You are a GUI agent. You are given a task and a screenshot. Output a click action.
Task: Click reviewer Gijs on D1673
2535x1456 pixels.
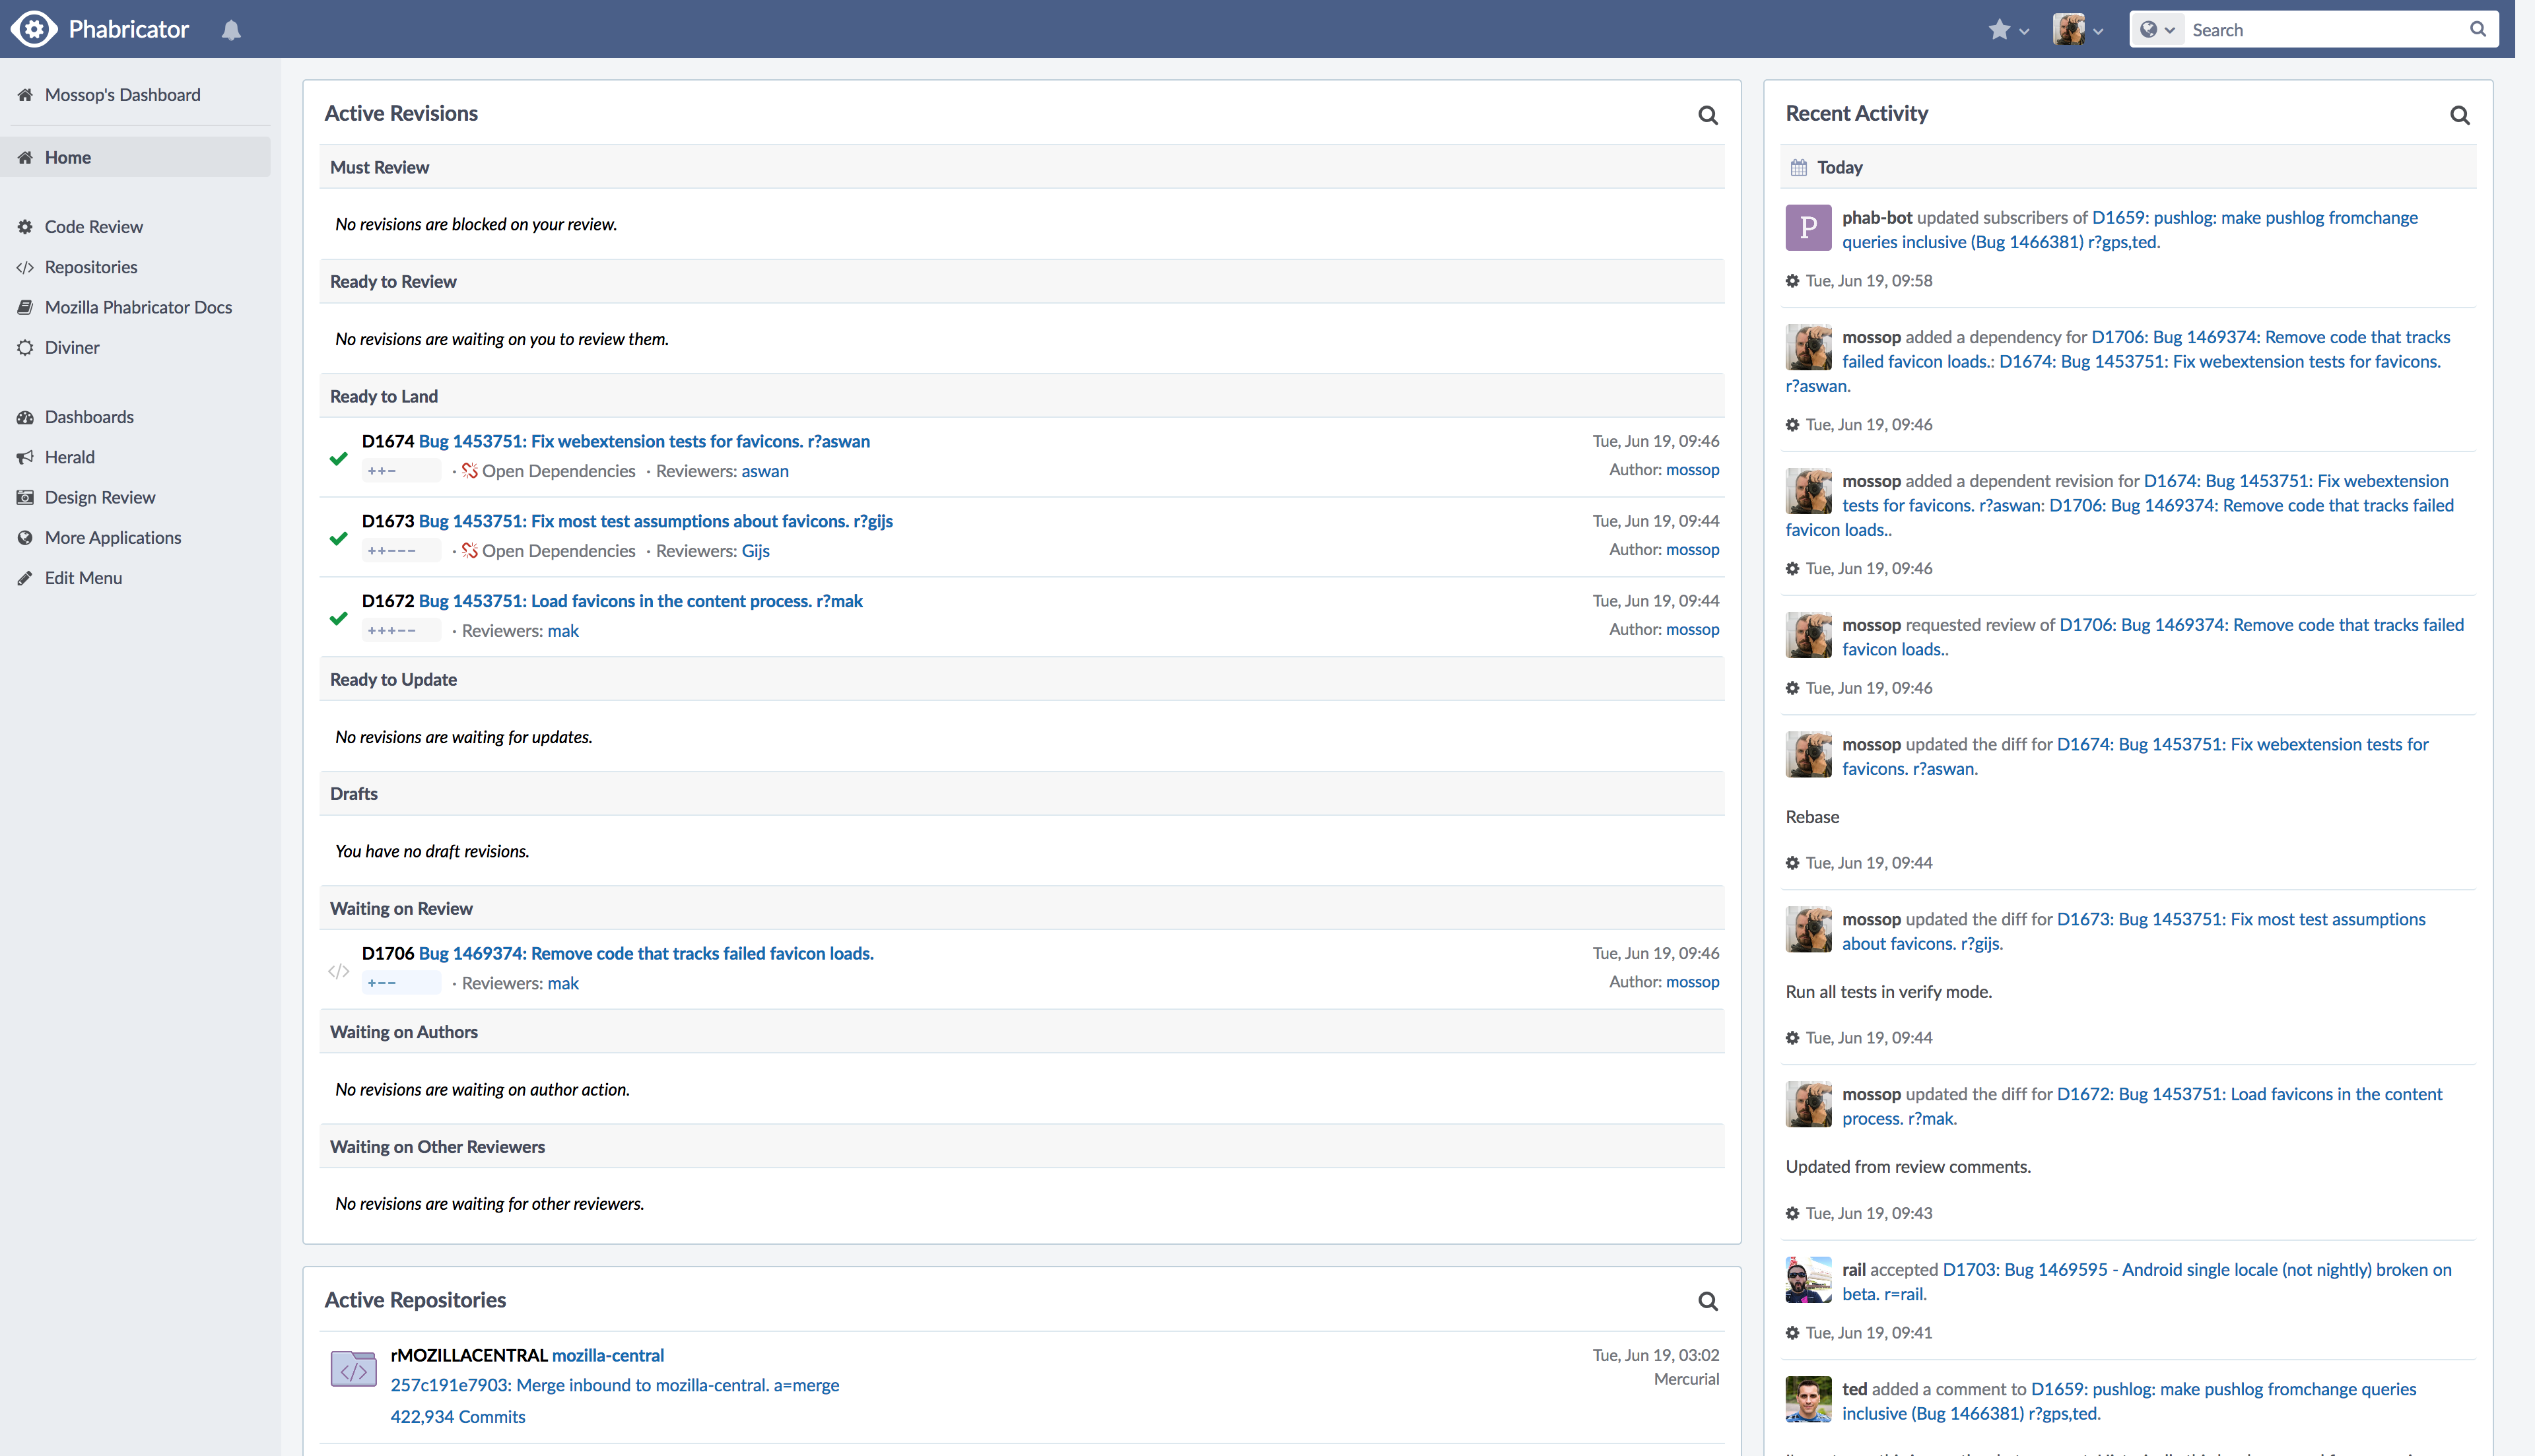tap(755, 551)
